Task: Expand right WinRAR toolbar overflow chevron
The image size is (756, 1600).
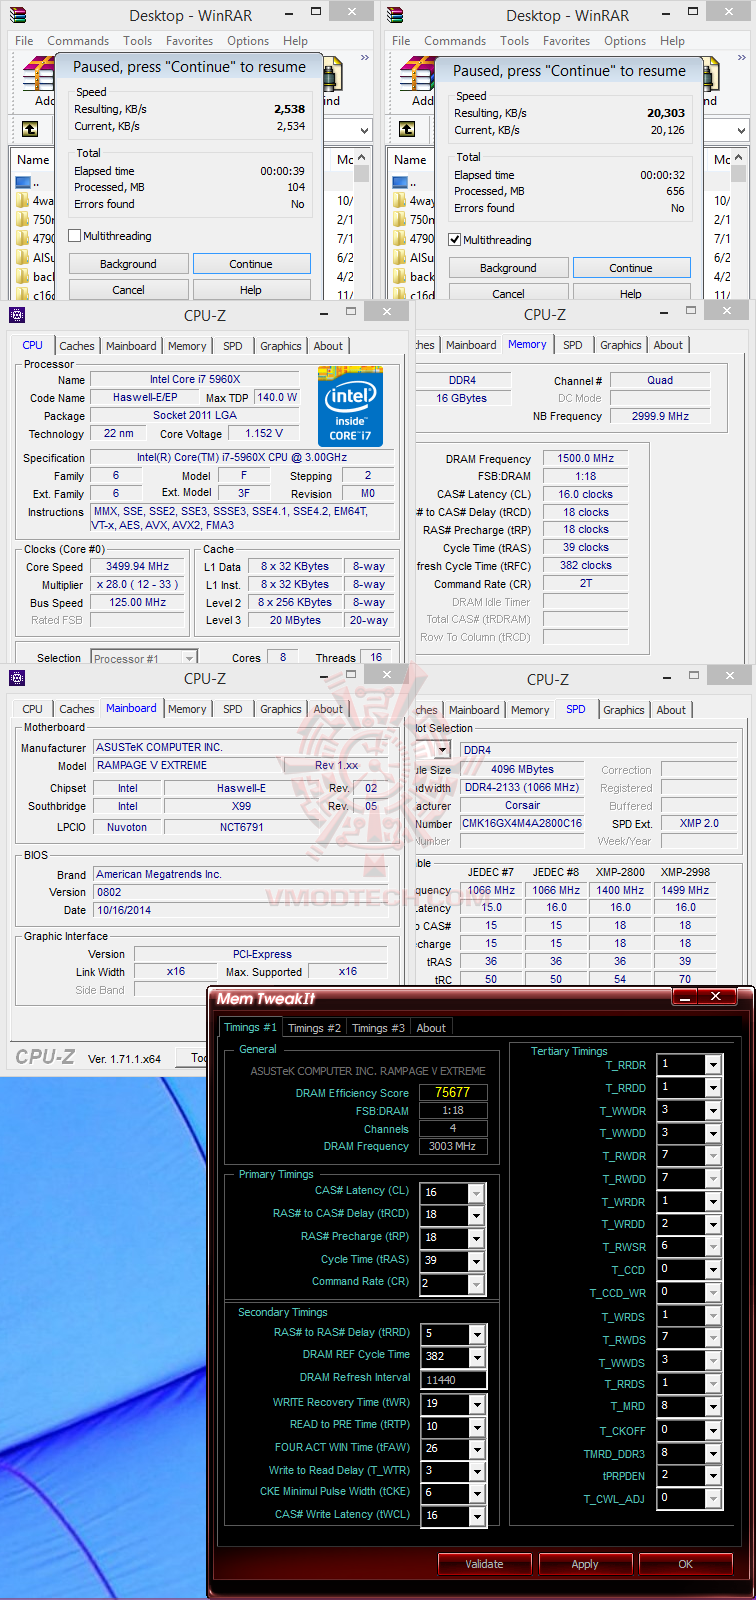Action: [742, 57]
